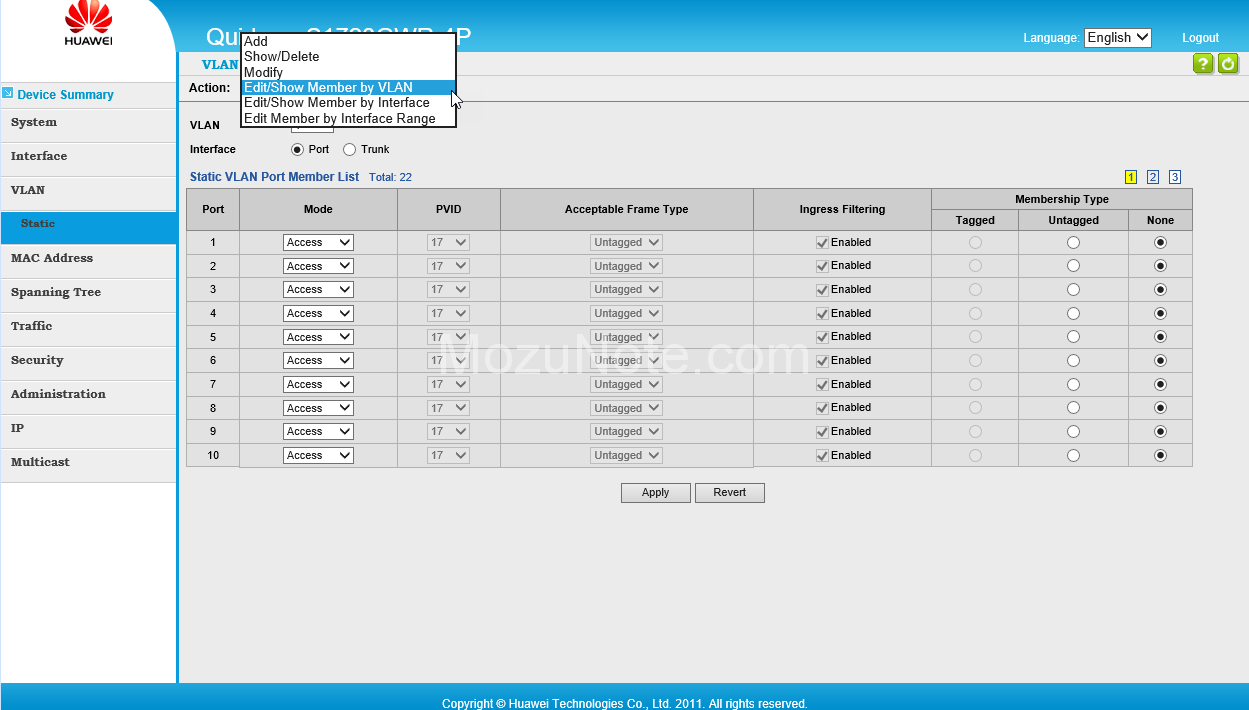
Task: Open the Mode dropdown for port 9
Action: click(318, 431)
